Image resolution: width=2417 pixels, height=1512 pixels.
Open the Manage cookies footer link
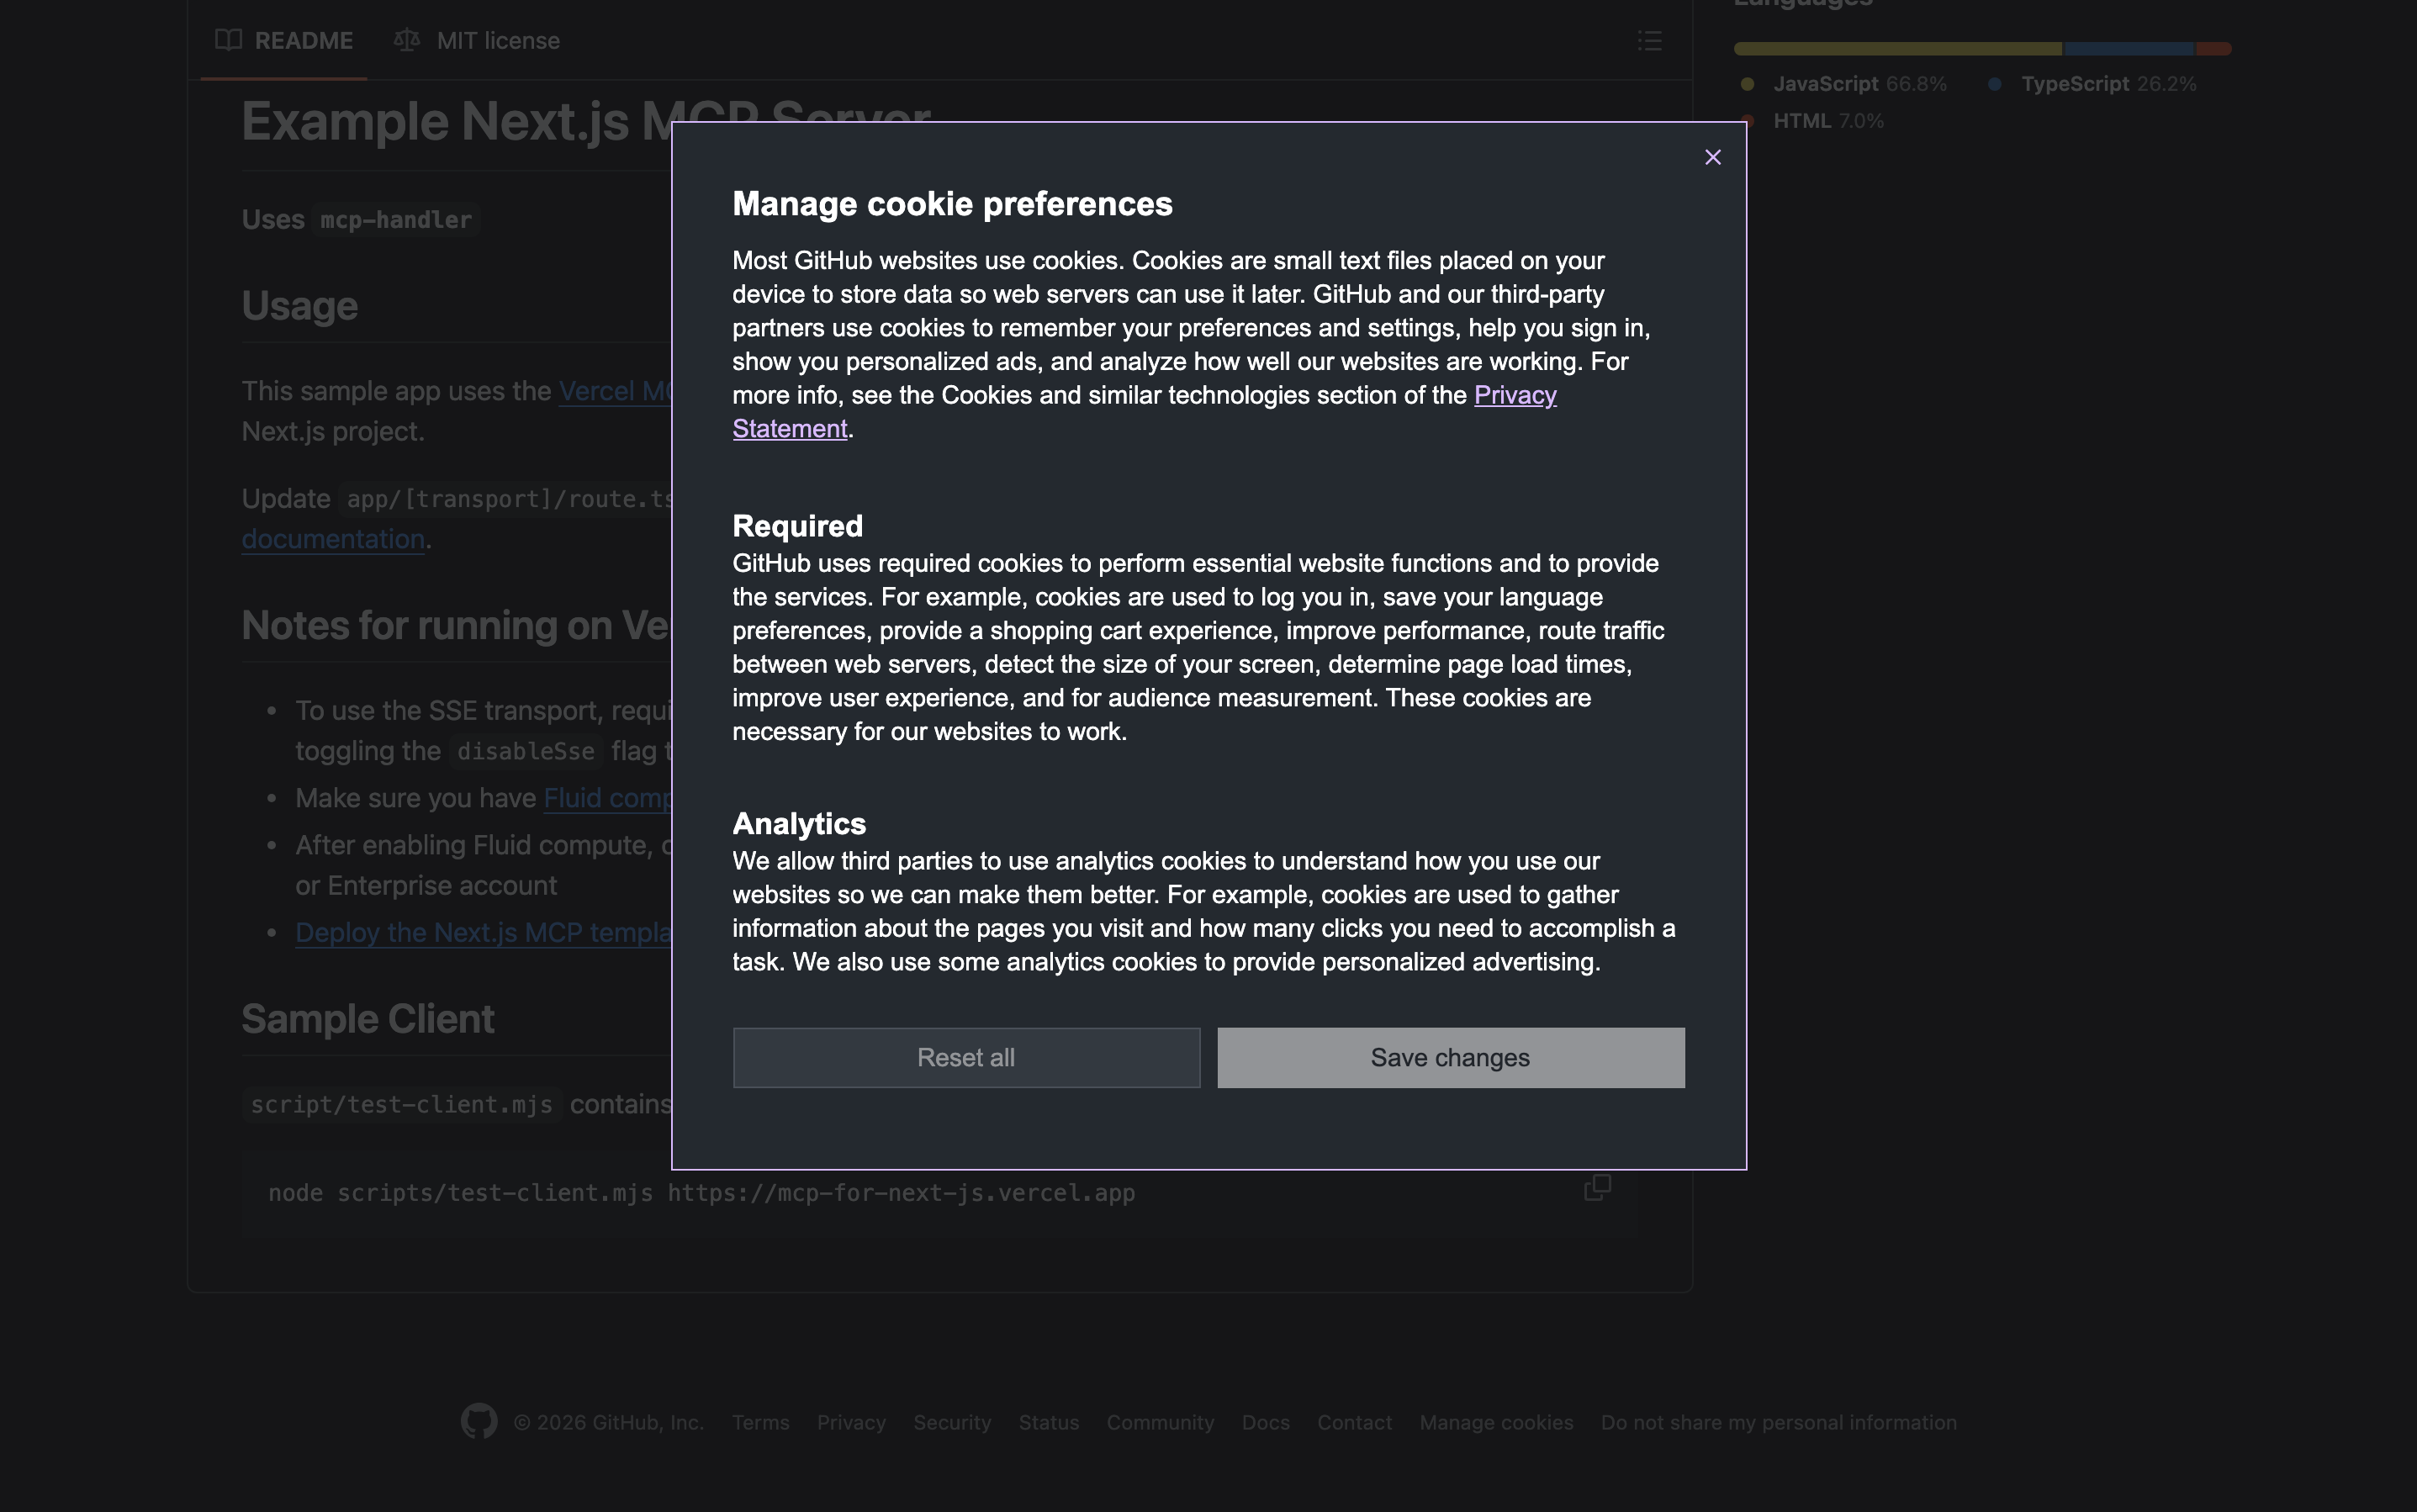(1495, 1422)
